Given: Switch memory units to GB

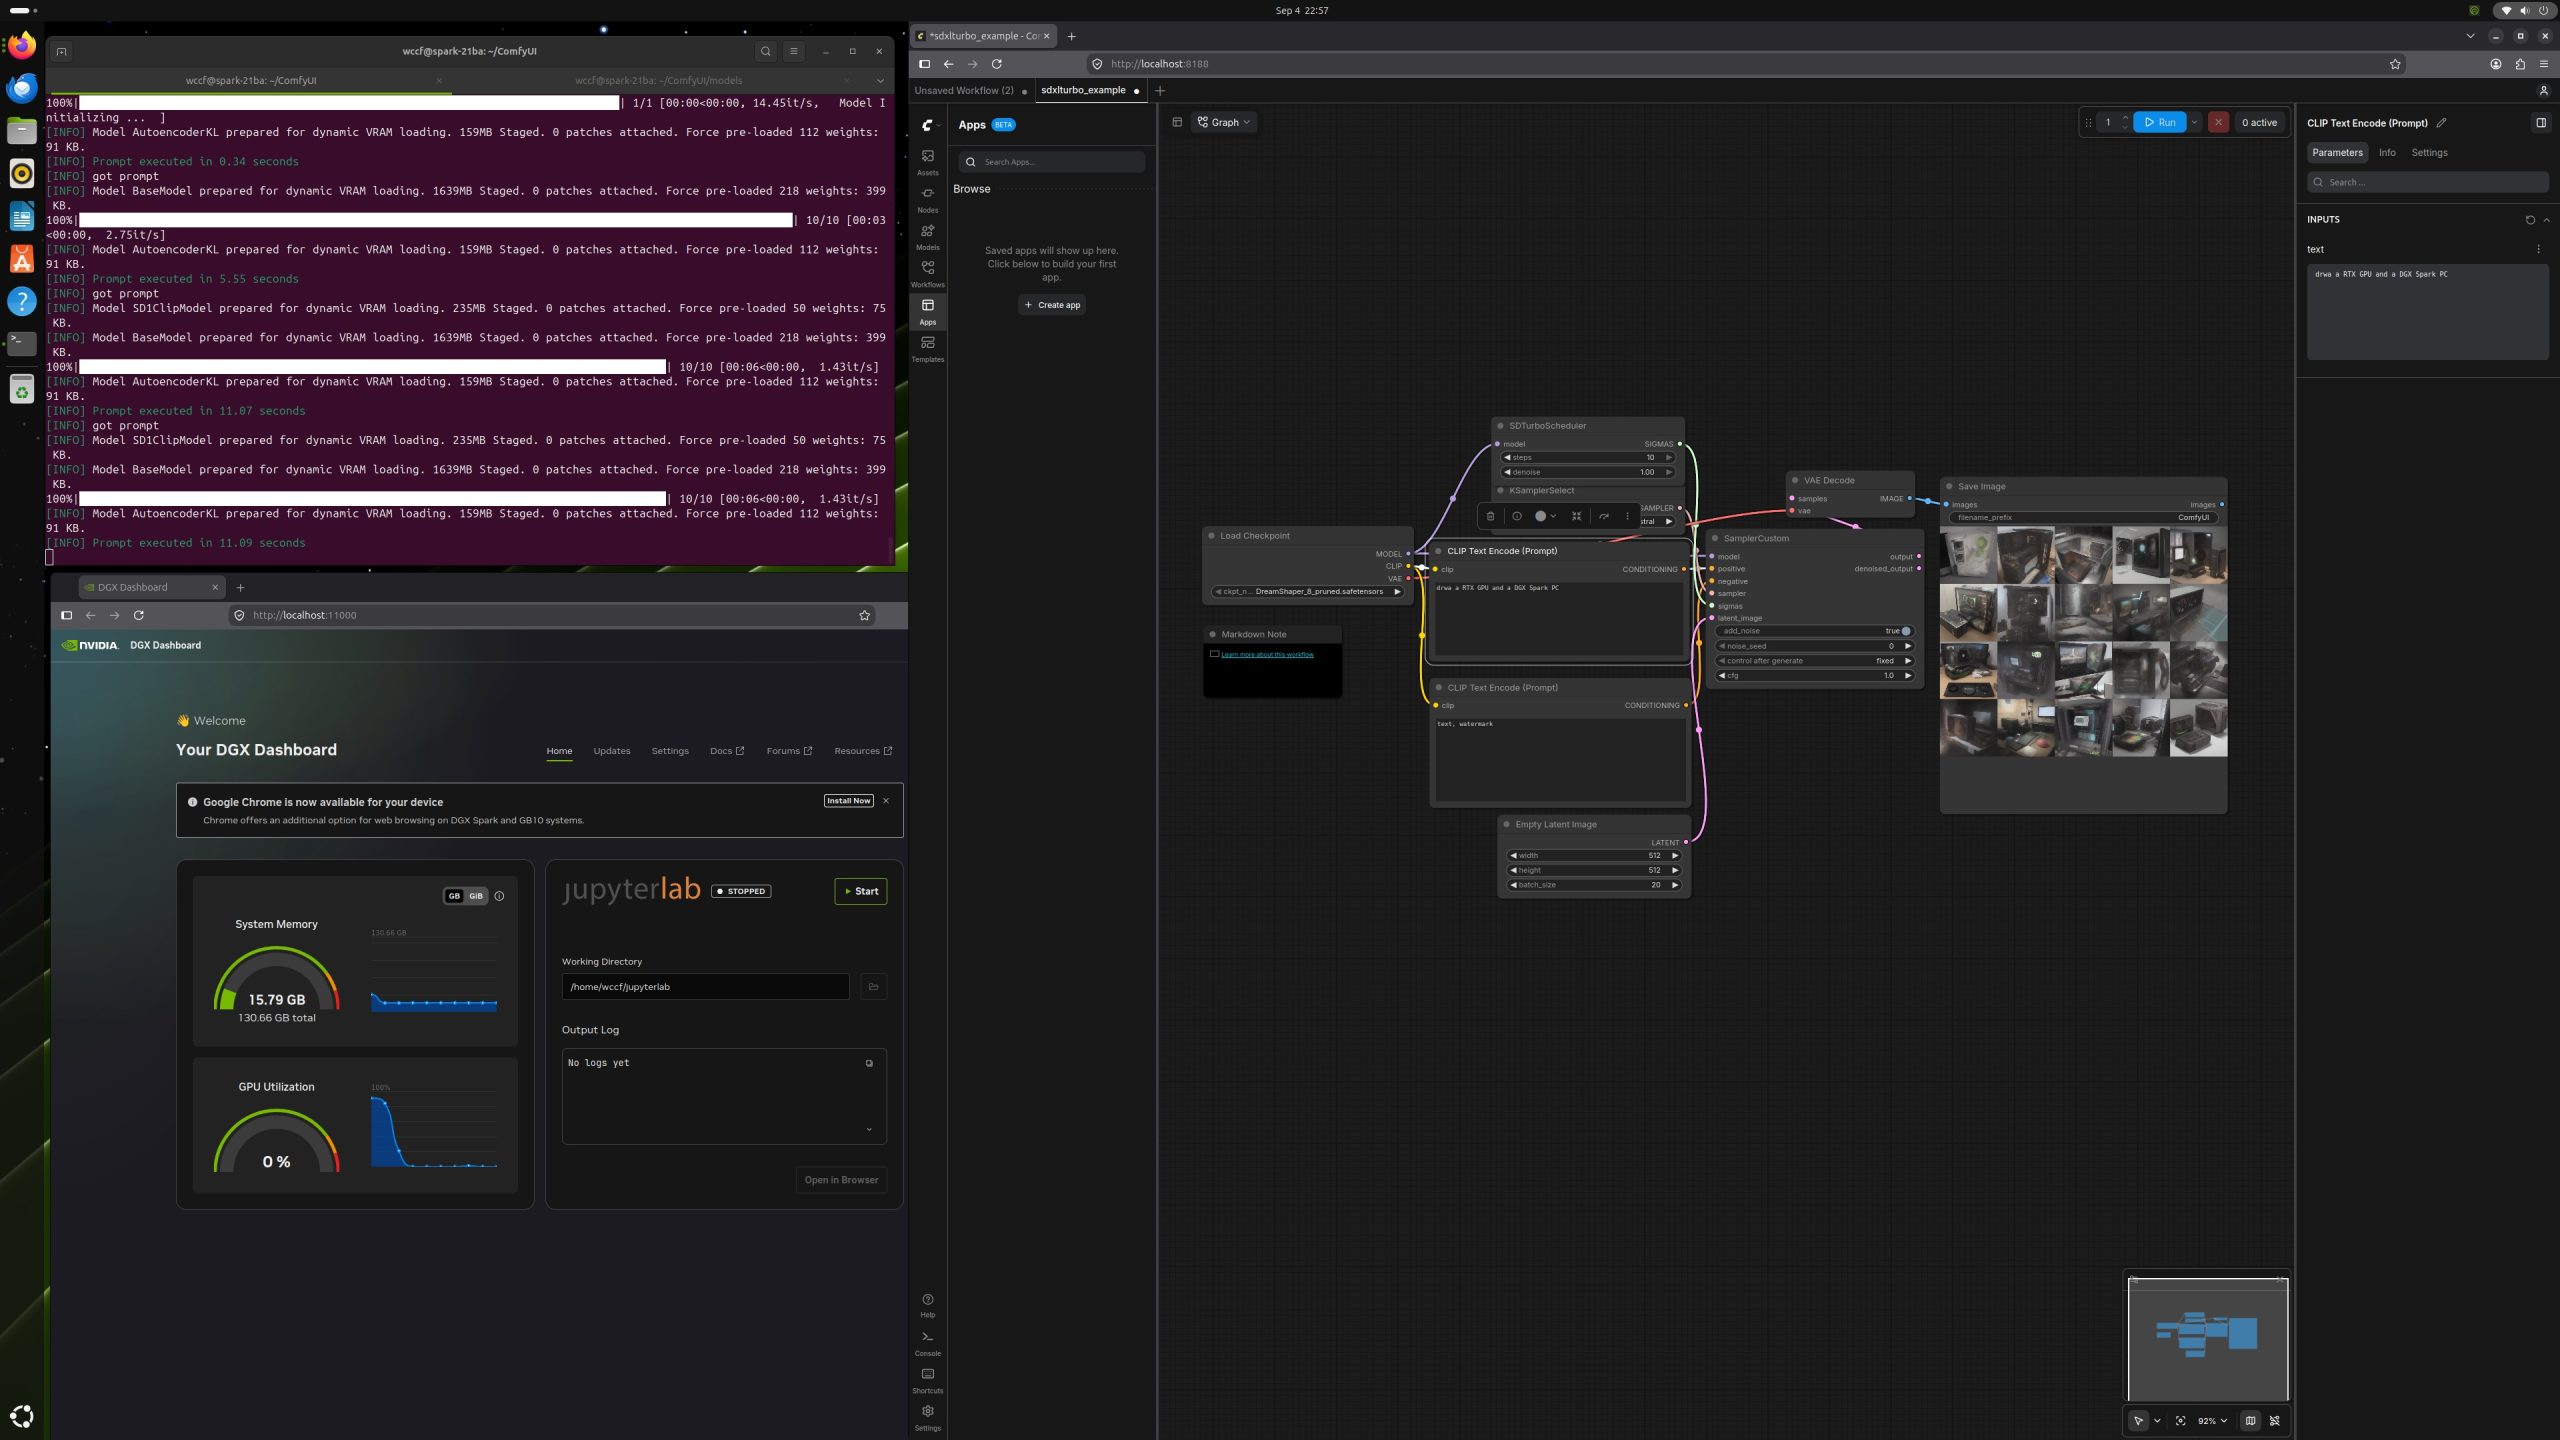Looking at the screenshot, I should coord(454,896).
